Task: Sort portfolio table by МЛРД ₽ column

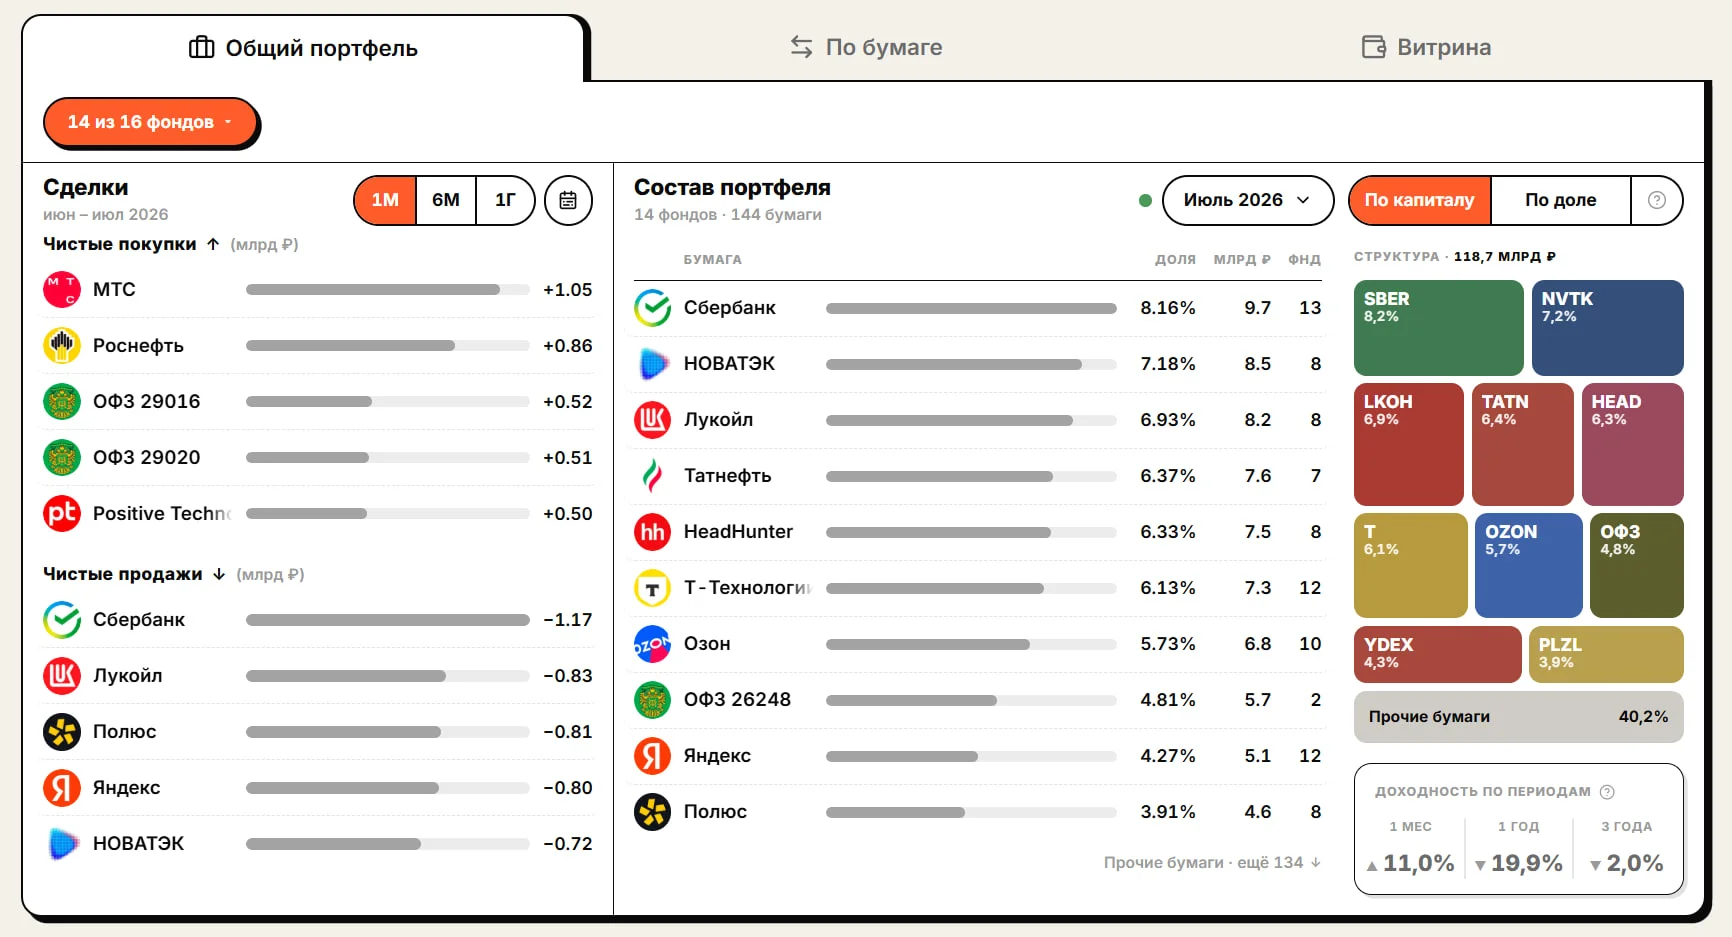Action: point(1242,259)
